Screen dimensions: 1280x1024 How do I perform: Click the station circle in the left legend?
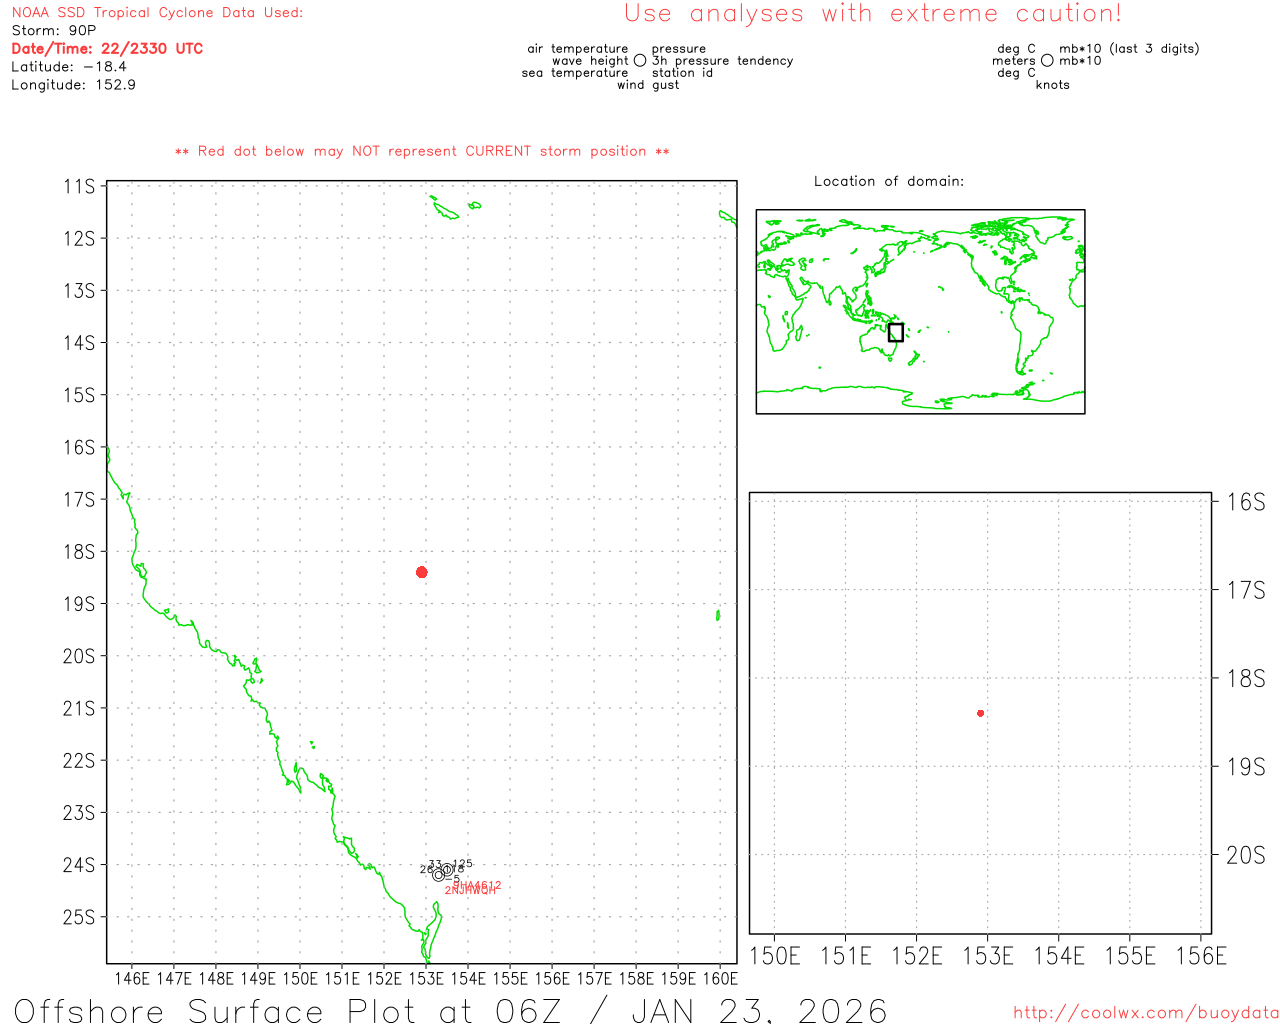click(x=640, y=61)
